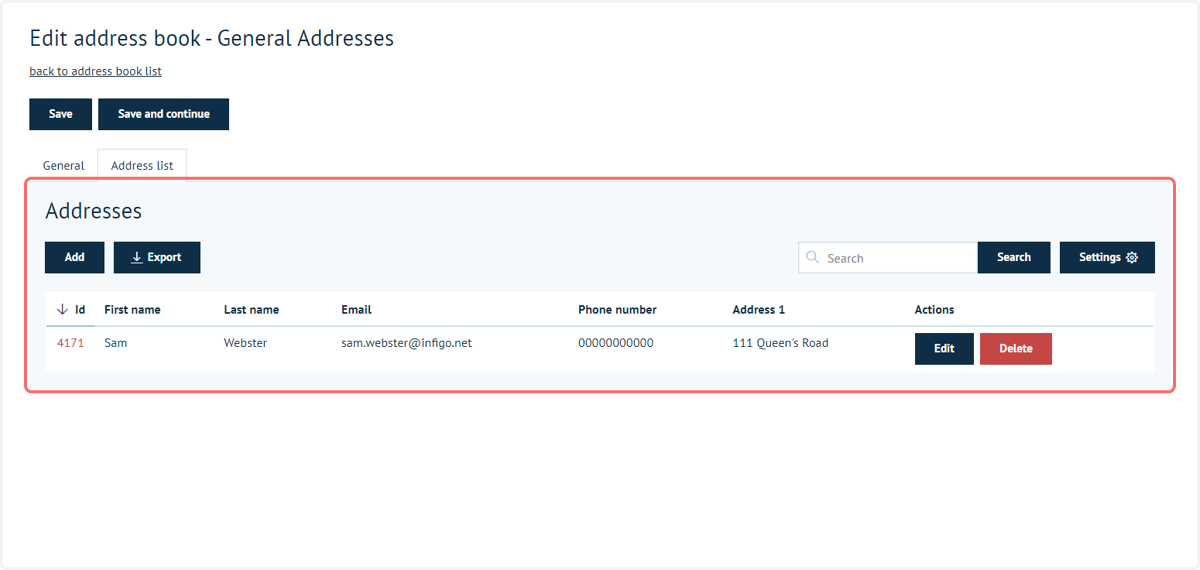The image size is (1200, 570).
Task: Sort by the Id column arrow
Action: pos(63,310)
